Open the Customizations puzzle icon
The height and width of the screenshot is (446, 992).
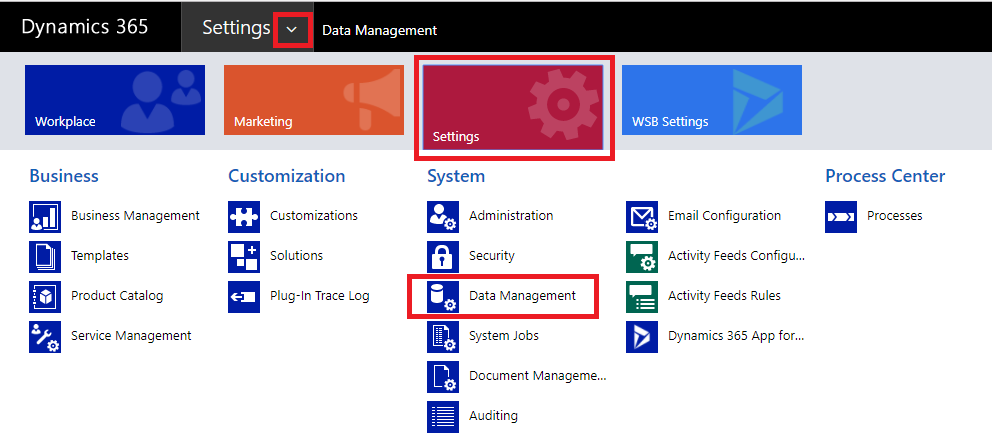point(244,216)
